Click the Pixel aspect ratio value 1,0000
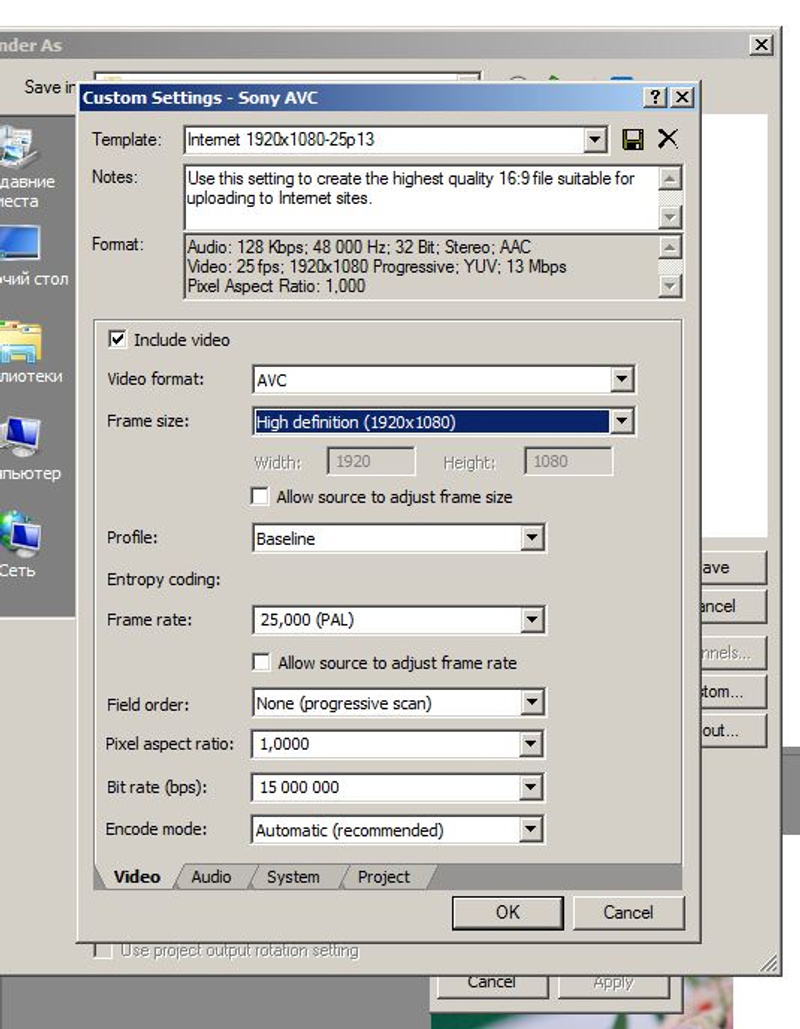 (284, 744)
